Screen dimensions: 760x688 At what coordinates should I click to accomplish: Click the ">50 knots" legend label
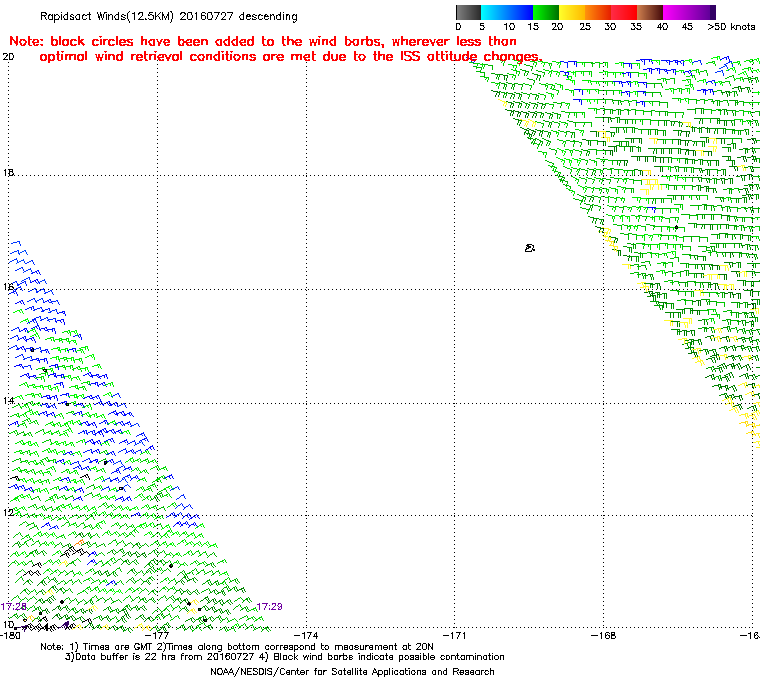click(x=731, y=27)
